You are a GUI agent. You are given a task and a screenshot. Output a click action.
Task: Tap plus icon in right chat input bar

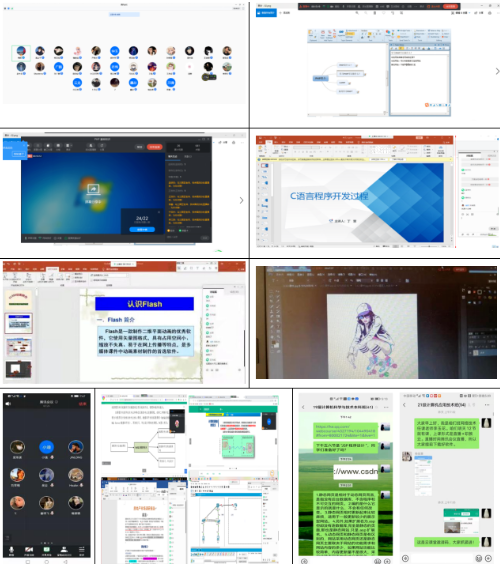click(x=488, y=558)
